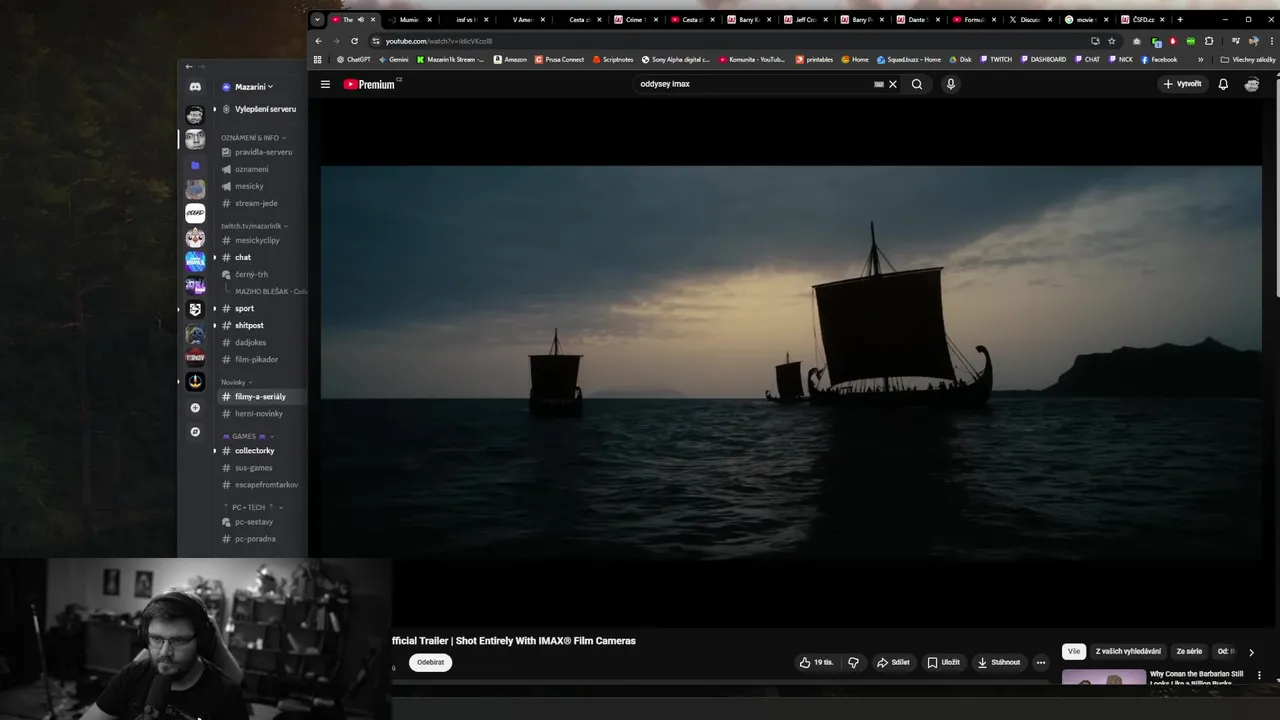Show hidden bookmarks overflow chevron
Screen dimensions: 1280x720
click(1200, 59)
